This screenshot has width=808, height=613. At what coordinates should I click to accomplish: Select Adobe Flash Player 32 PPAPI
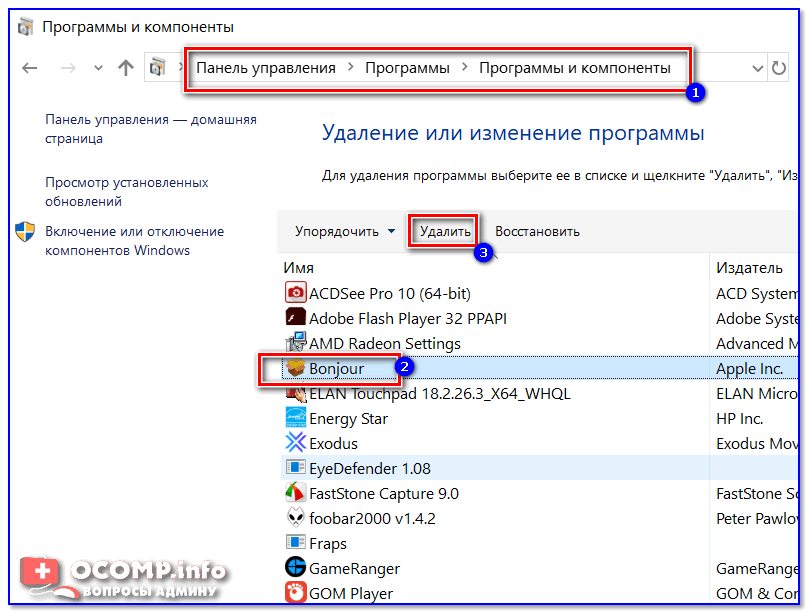408,319
